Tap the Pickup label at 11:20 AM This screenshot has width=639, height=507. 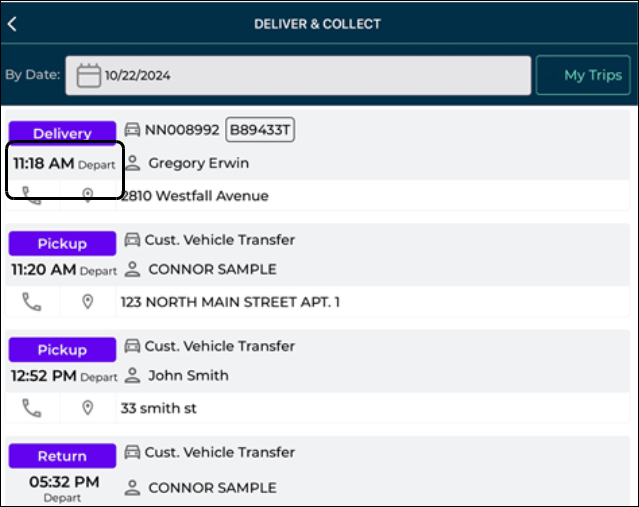pyautogui.click(x=62, y=244)
